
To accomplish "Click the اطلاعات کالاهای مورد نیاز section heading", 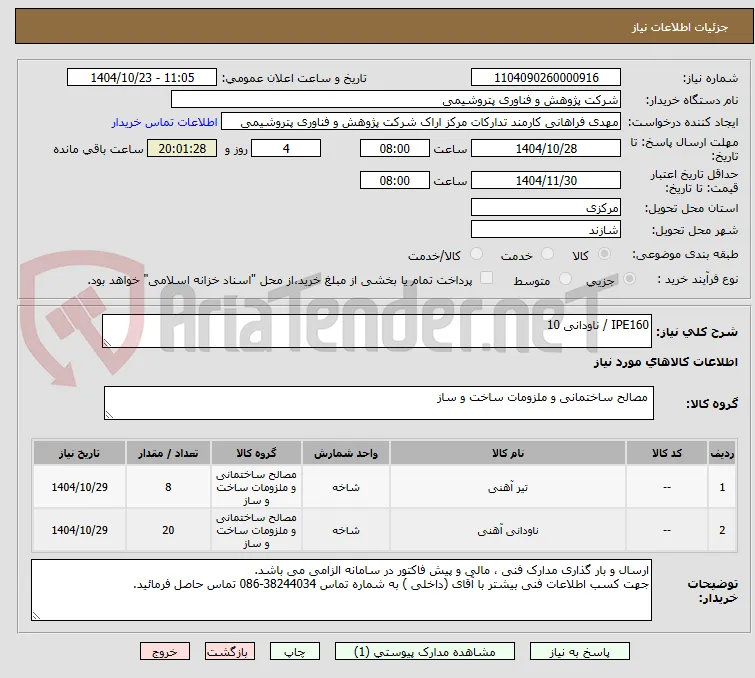I will click(x=665, y=362).
